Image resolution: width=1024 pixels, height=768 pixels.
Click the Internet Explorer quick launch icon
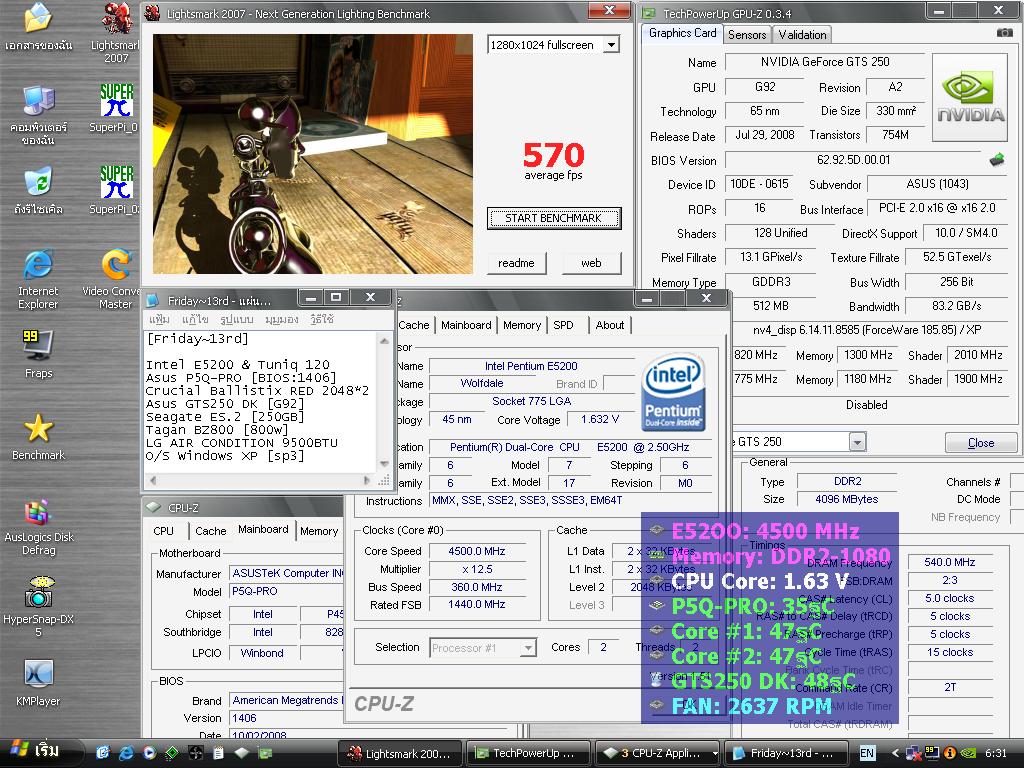[x=125, y=752]
